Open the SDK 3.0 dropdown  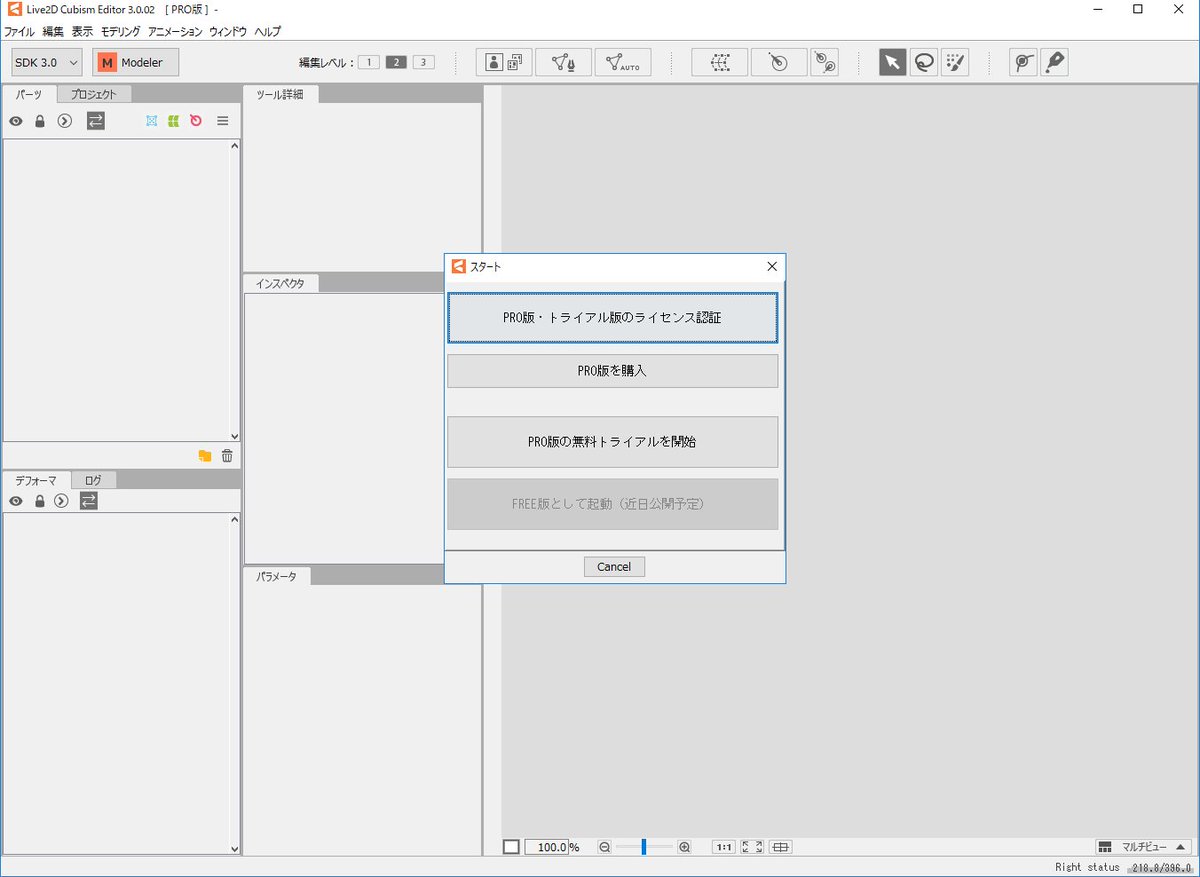[46, 62]
